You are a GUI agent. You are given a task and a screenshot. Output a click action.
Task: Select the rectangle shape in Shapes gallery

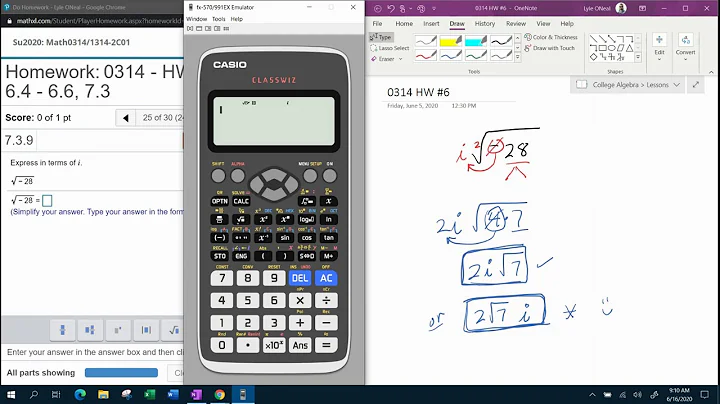coord(602,48)
